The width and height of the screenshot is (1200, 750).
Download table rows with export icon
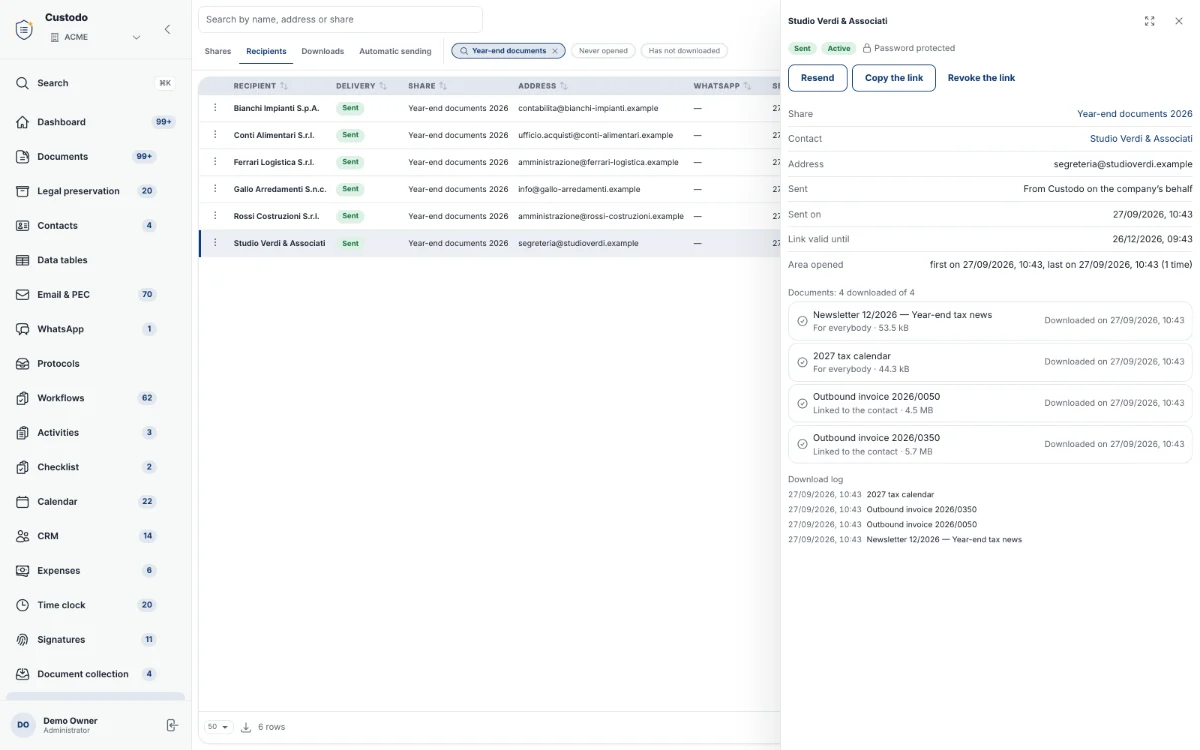tap(246, 727)
